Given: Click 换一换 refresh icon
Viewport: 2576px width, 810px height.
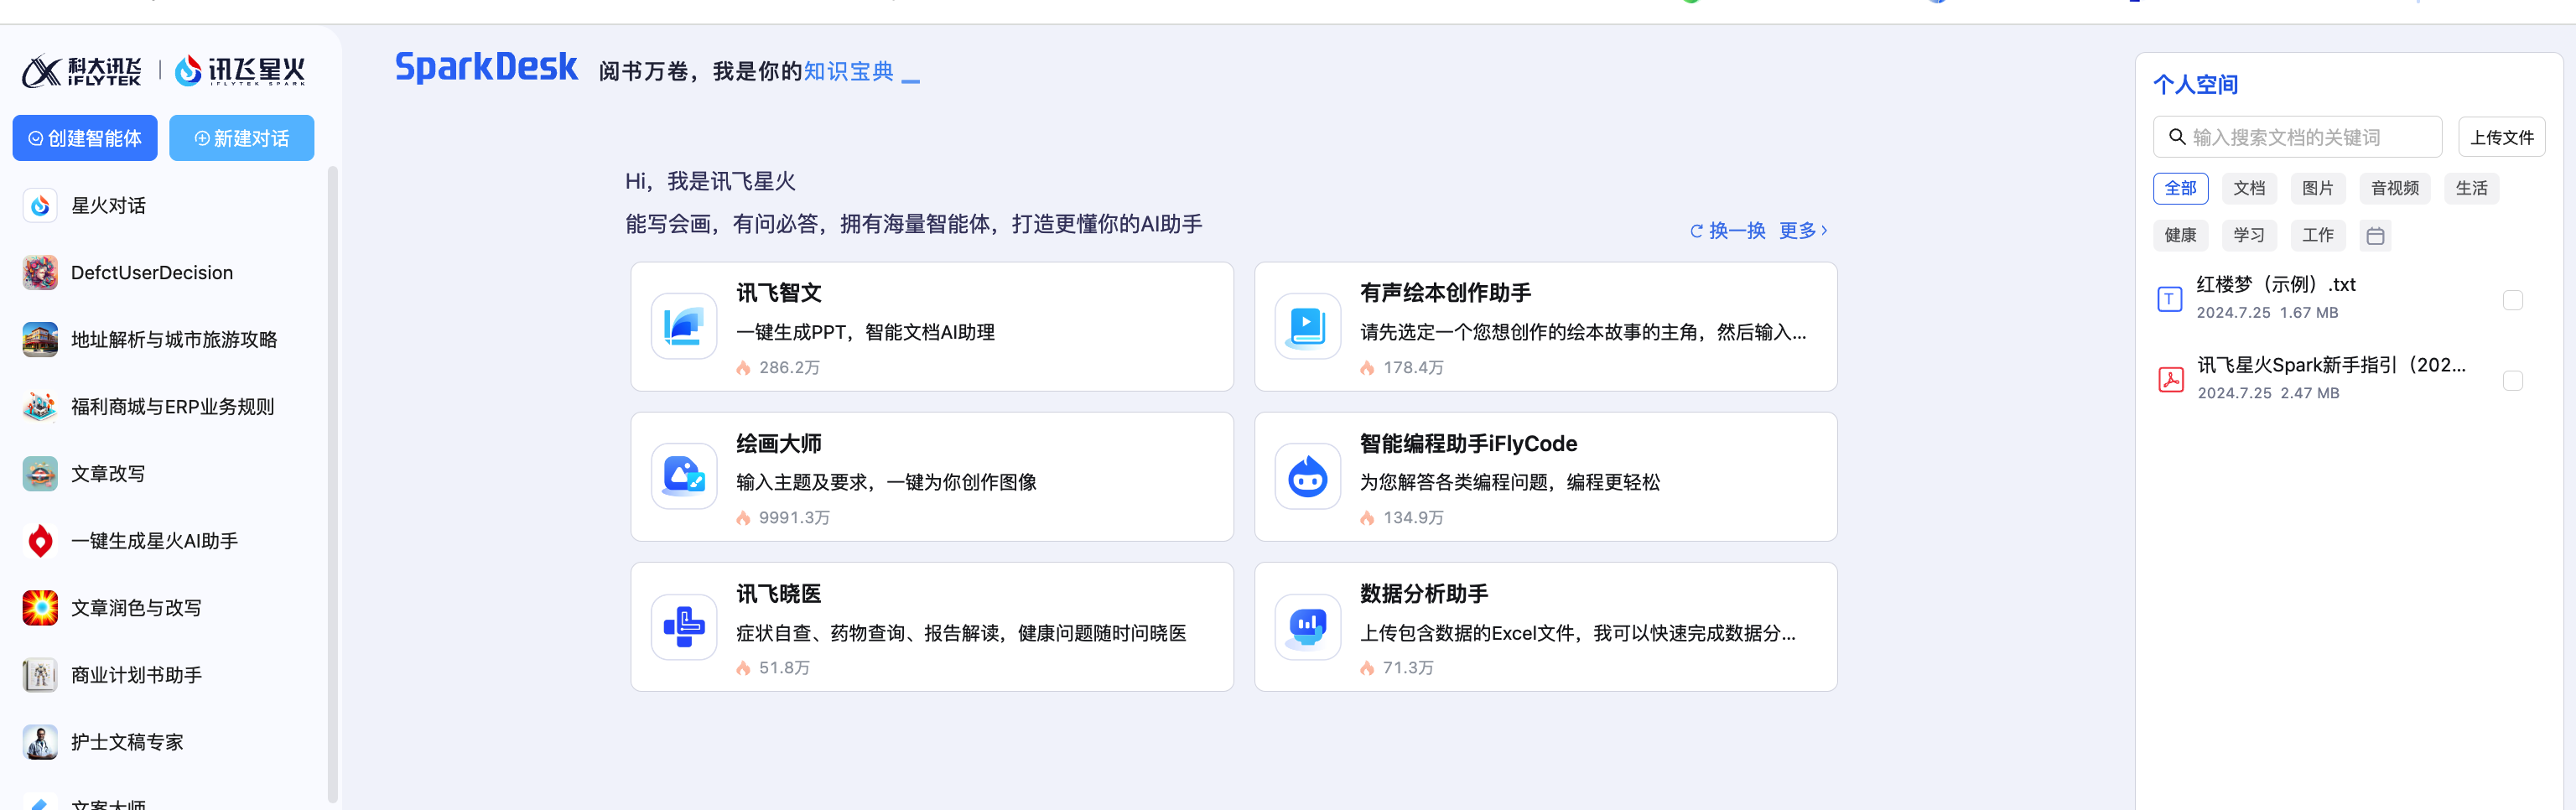Looking at the screenshot, I should click(x=1696, y=231).
